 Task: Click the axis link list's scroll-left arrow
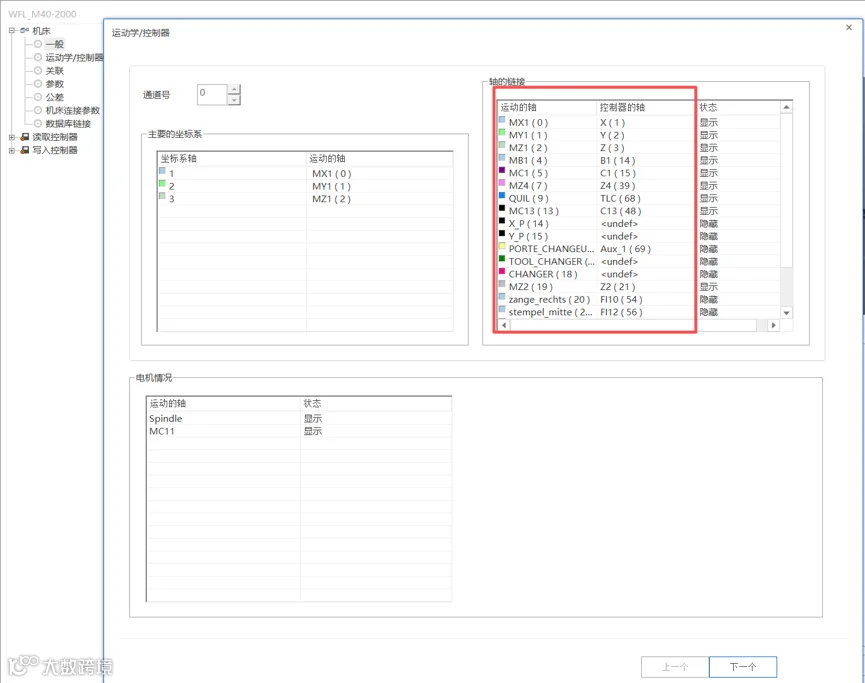coord(504,326)
